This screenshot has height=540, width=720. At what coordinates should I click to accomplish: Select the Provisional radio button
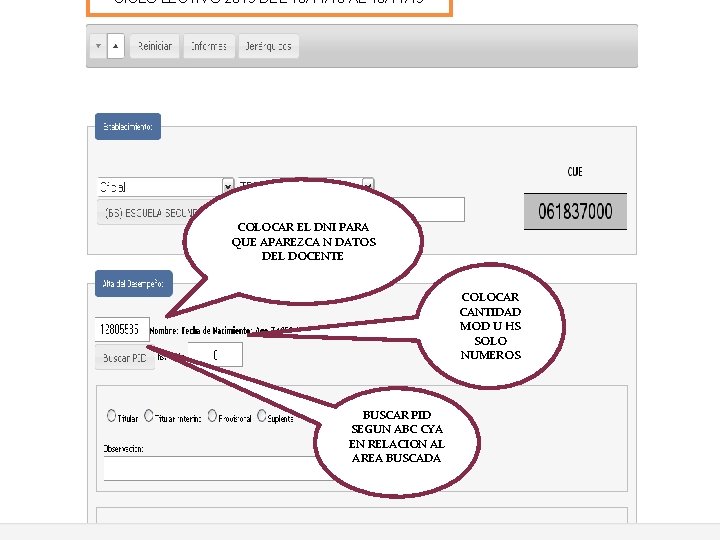(x=212, y=416)
